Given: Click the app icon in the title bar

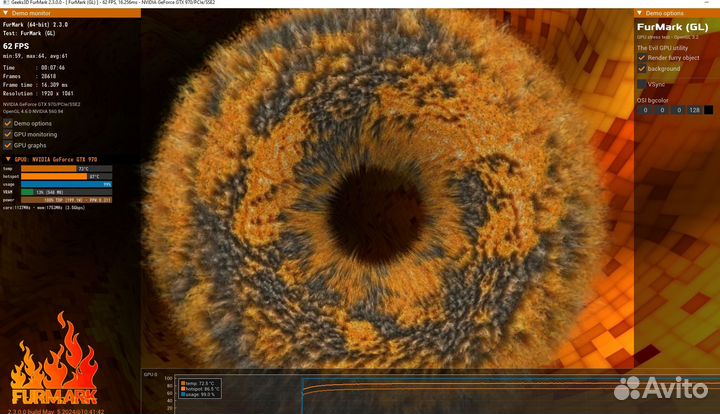Looking at the screenshot, I should pyautogui.click(x=5, y=4).
